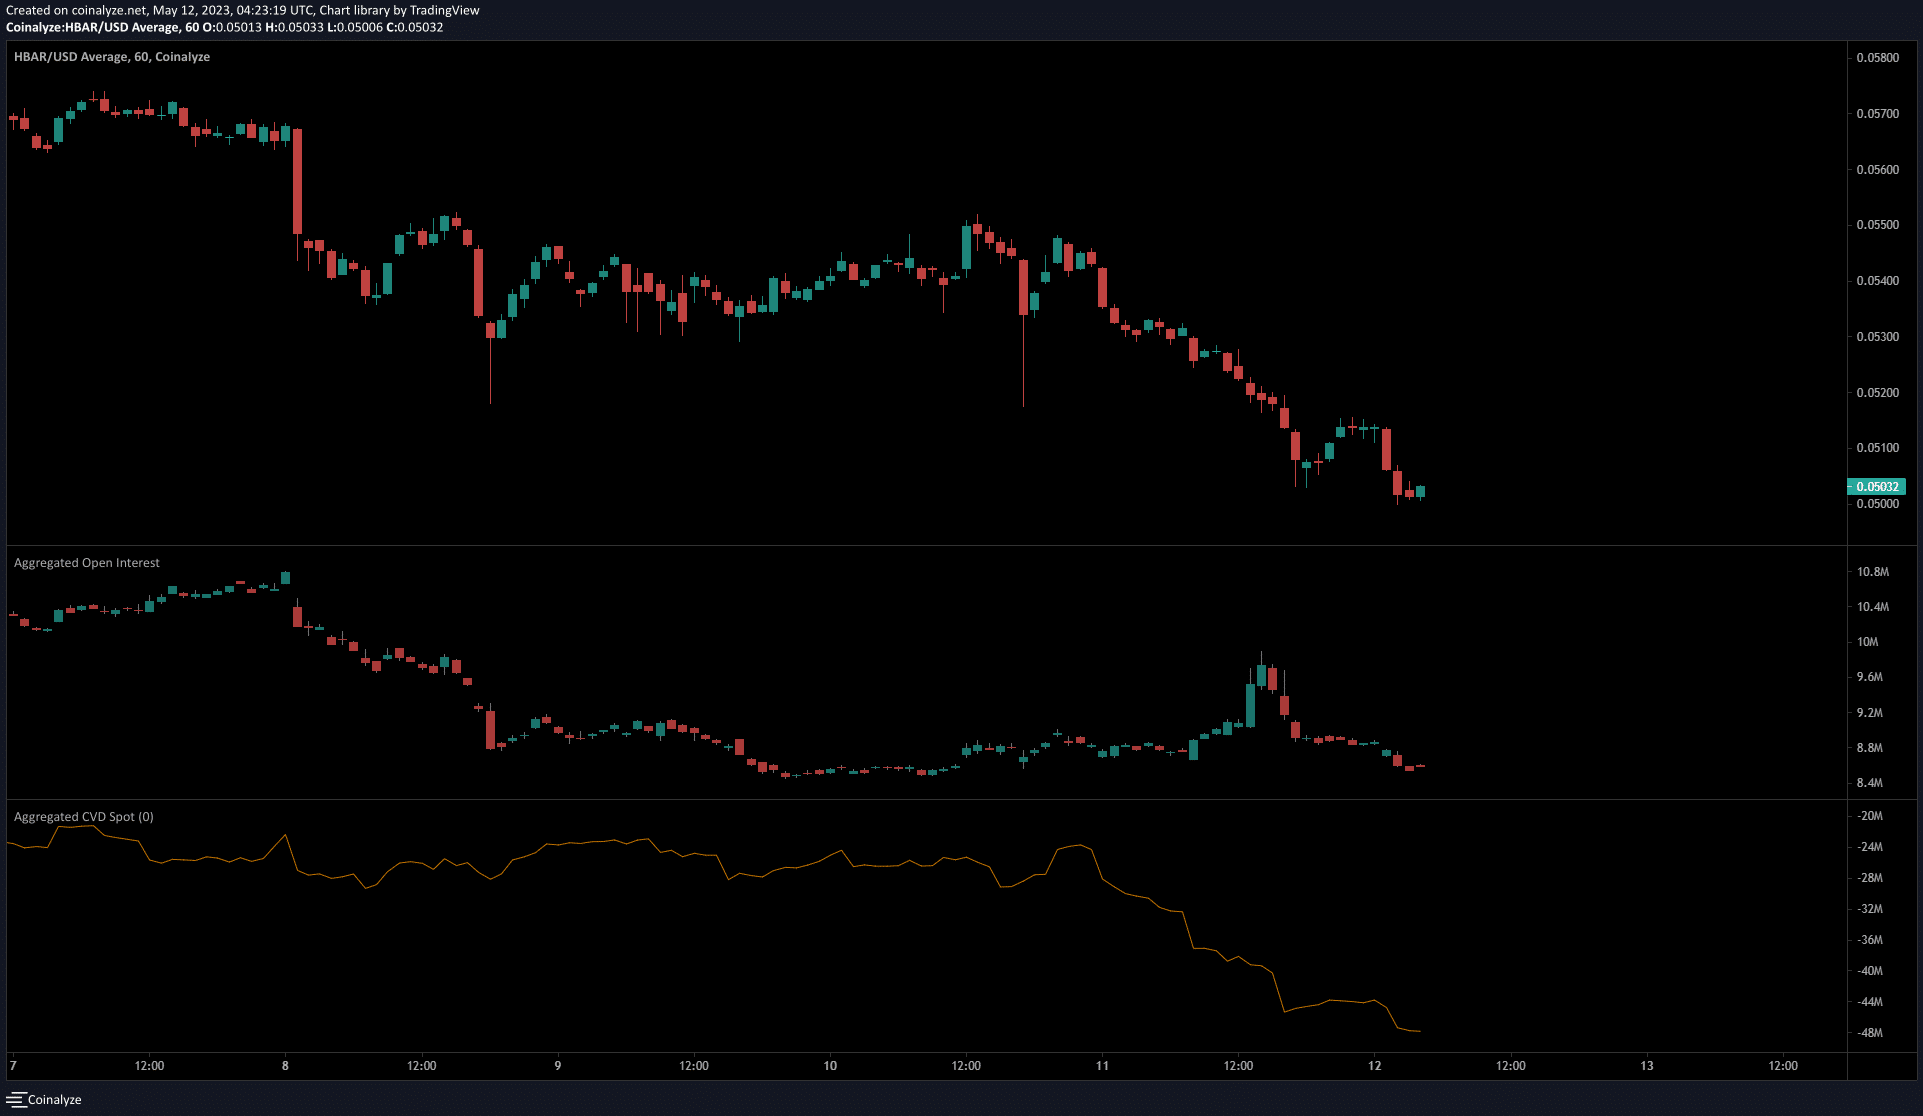Select the 10.8M open interest axis label

point(1872,572)
